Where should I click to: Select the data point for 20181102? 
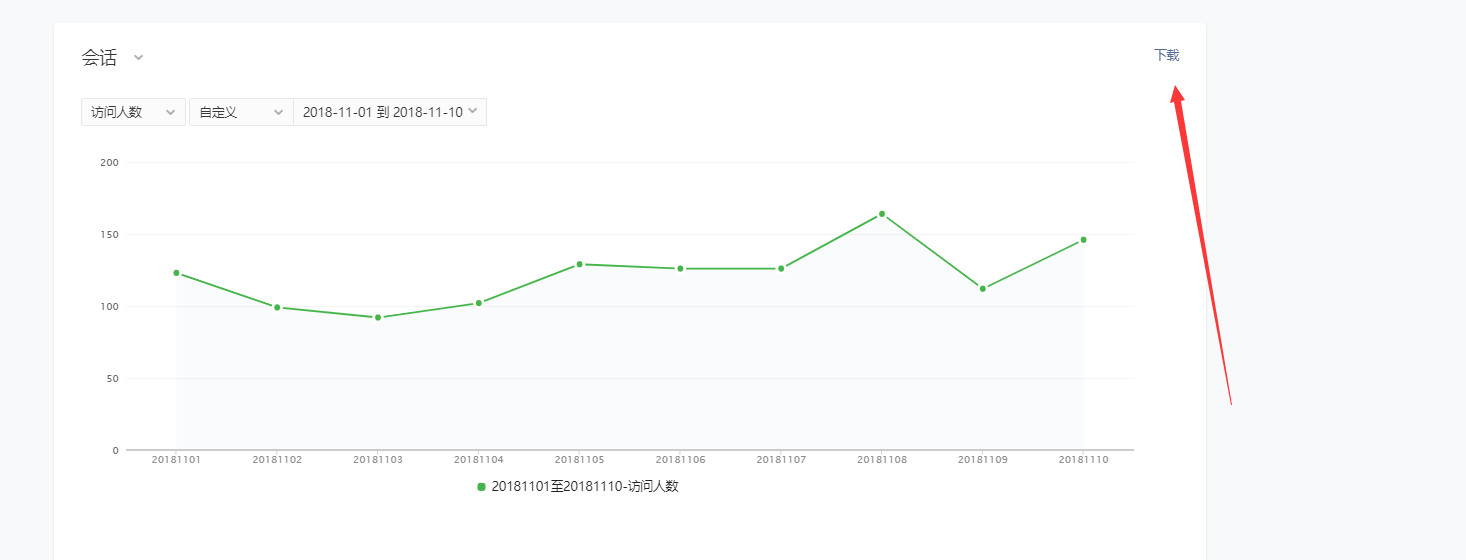(277, 307)
